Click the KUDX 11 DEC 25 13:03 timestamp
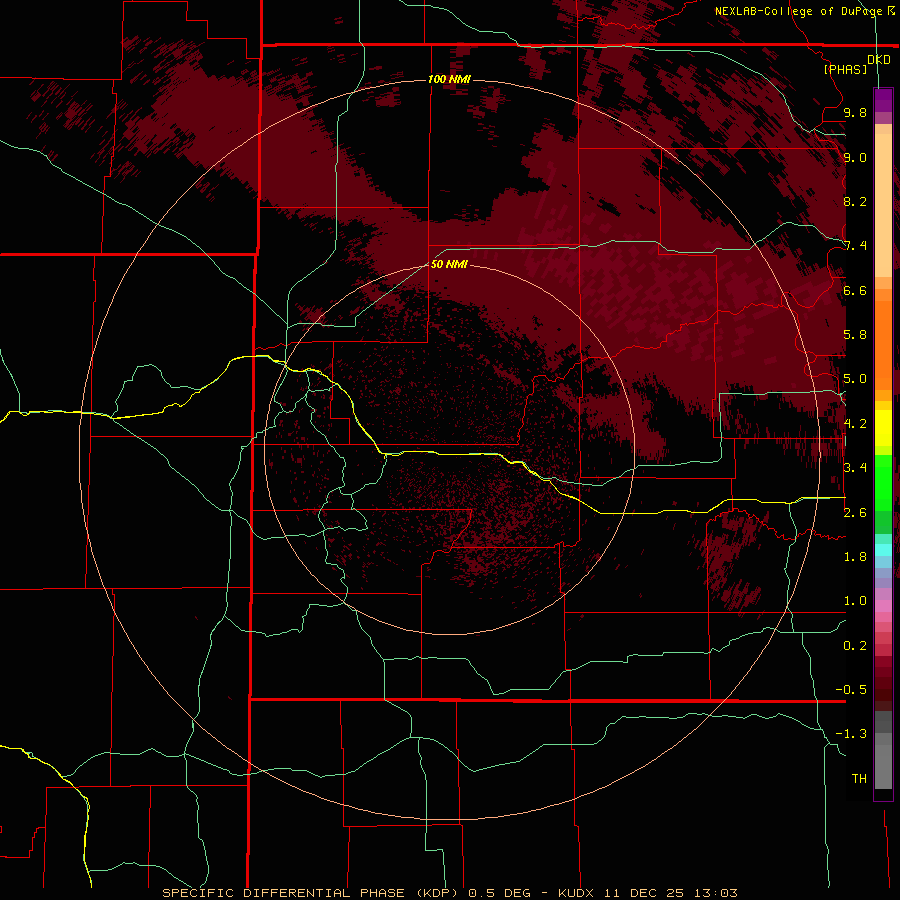The width and height of the screenshot is (900, 900). (x=647, y=893)
